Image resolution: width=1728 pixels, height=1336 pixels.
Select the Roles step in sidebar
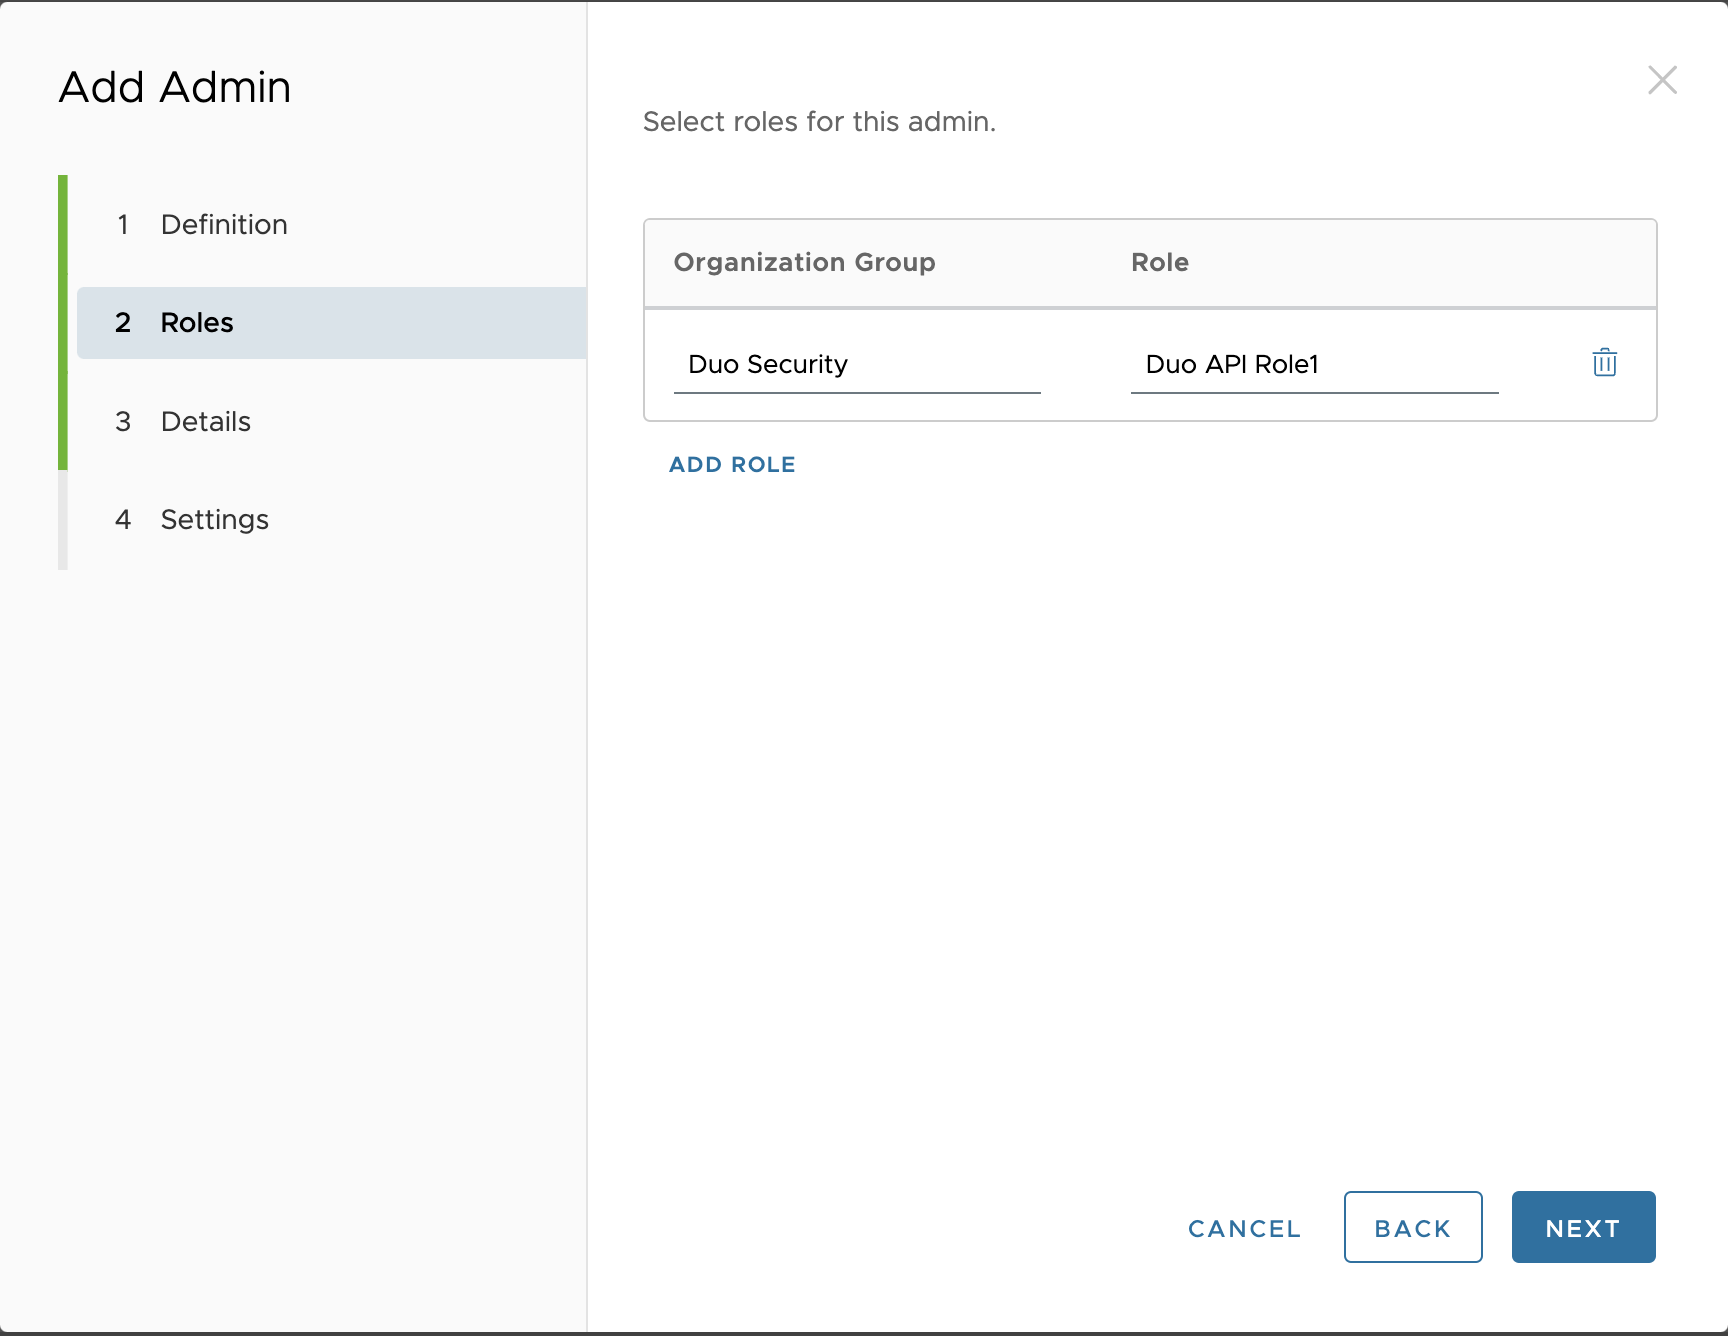pyautogui.click(x=197, y=323)
